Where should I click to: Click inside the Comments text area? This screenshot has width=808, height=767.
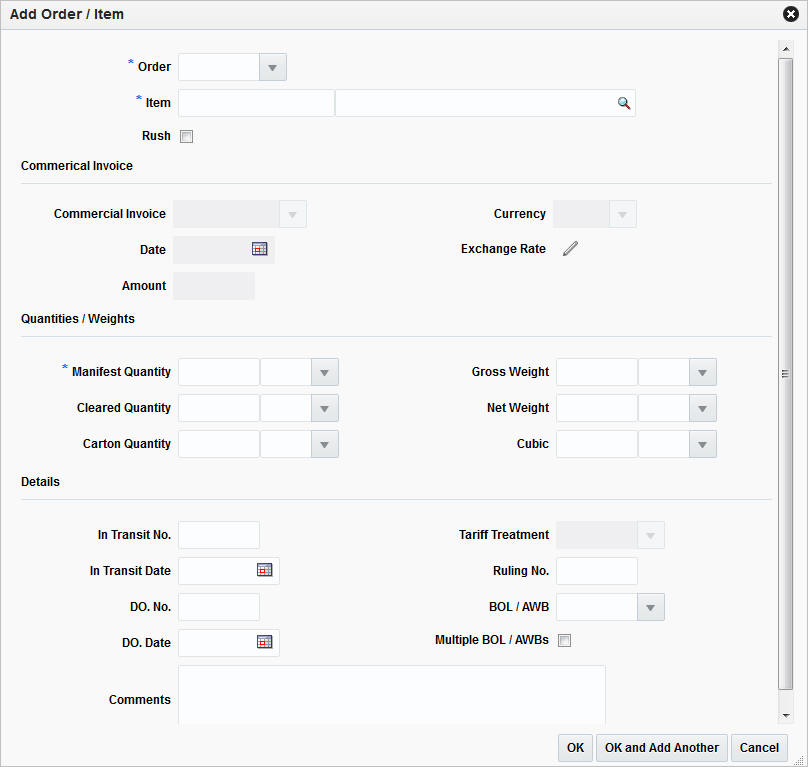click(390, 695)
